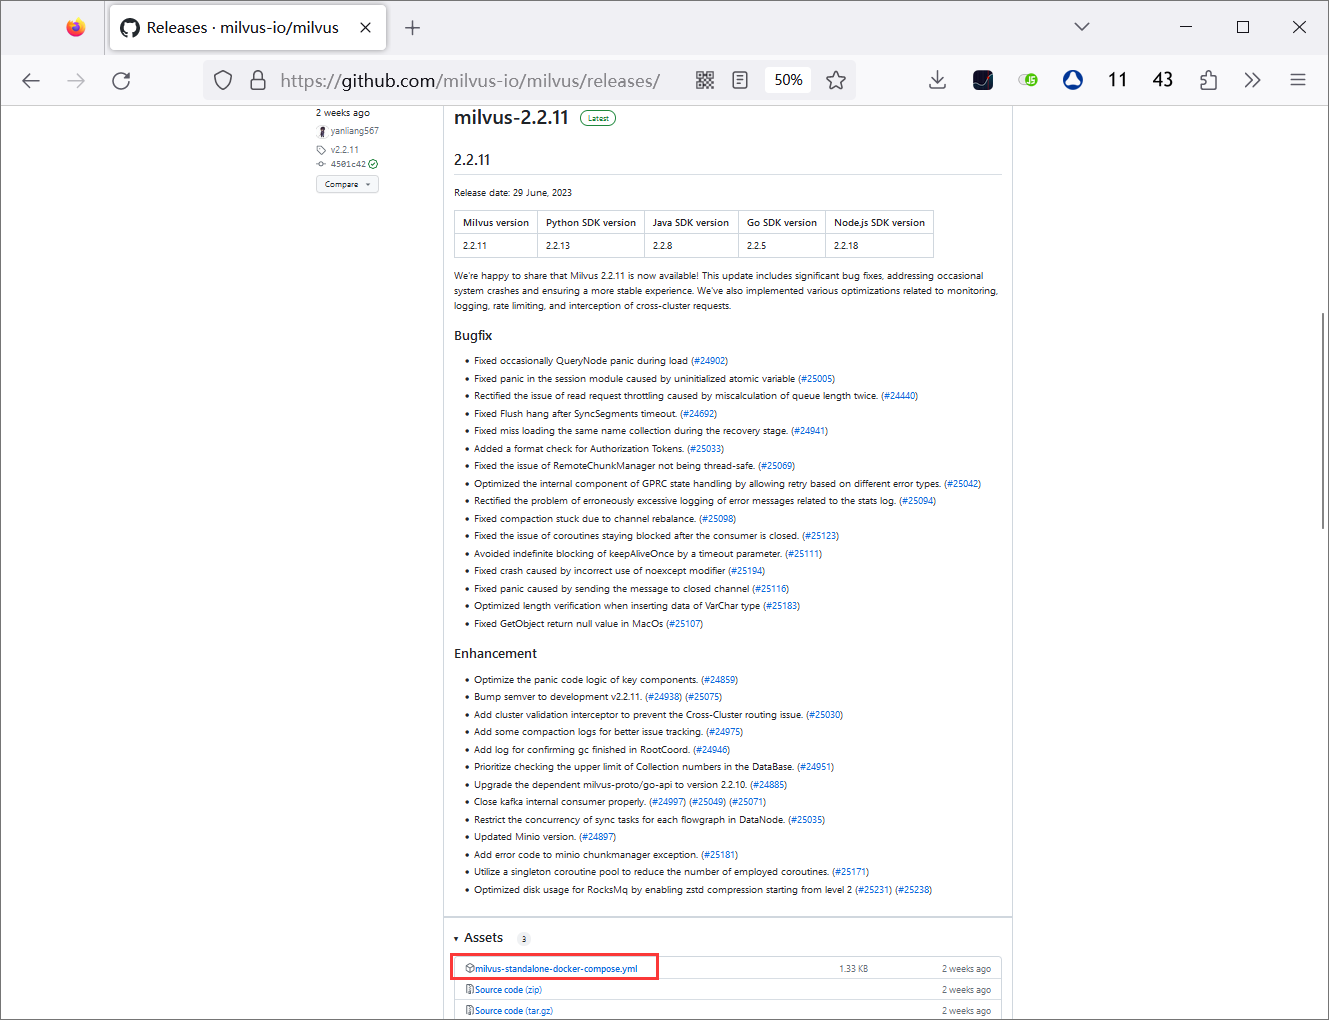Image resolution: width=1329 pixels, height=1020 pixels.
Task: Open issue #25042 on GRPC state handling
Action: (963, 484)
